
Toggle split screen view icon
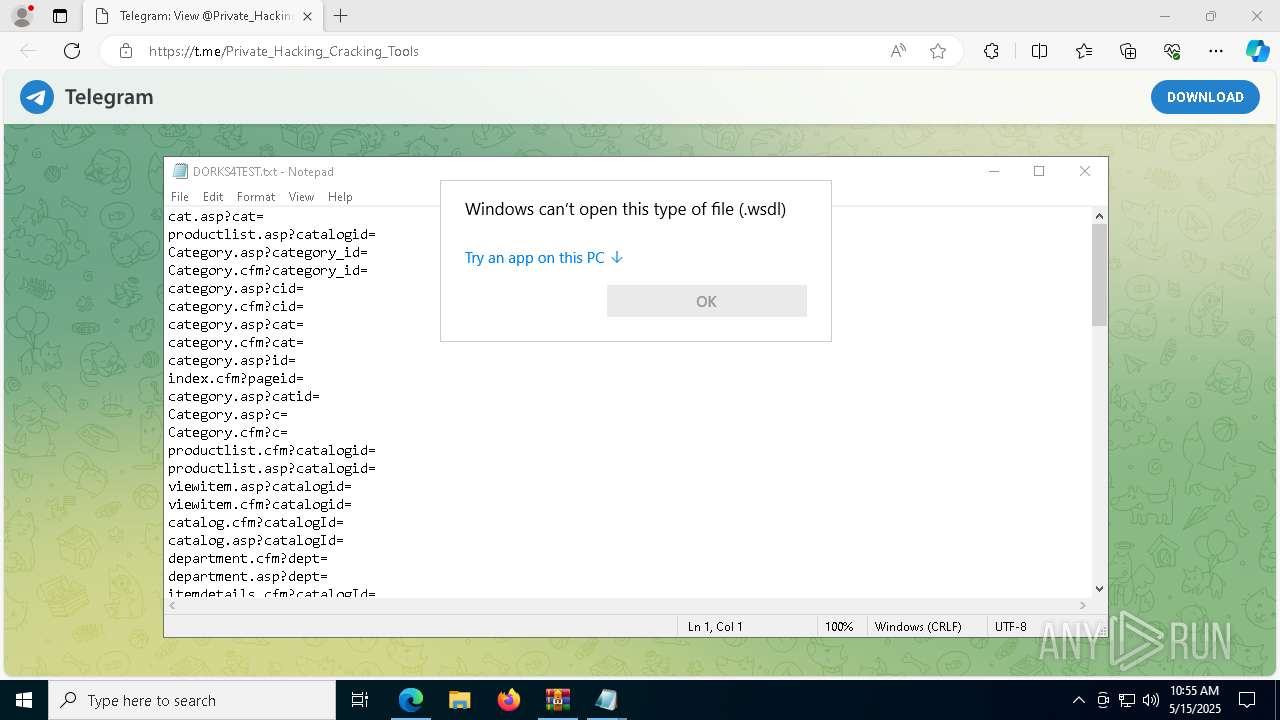[1039, 51]
